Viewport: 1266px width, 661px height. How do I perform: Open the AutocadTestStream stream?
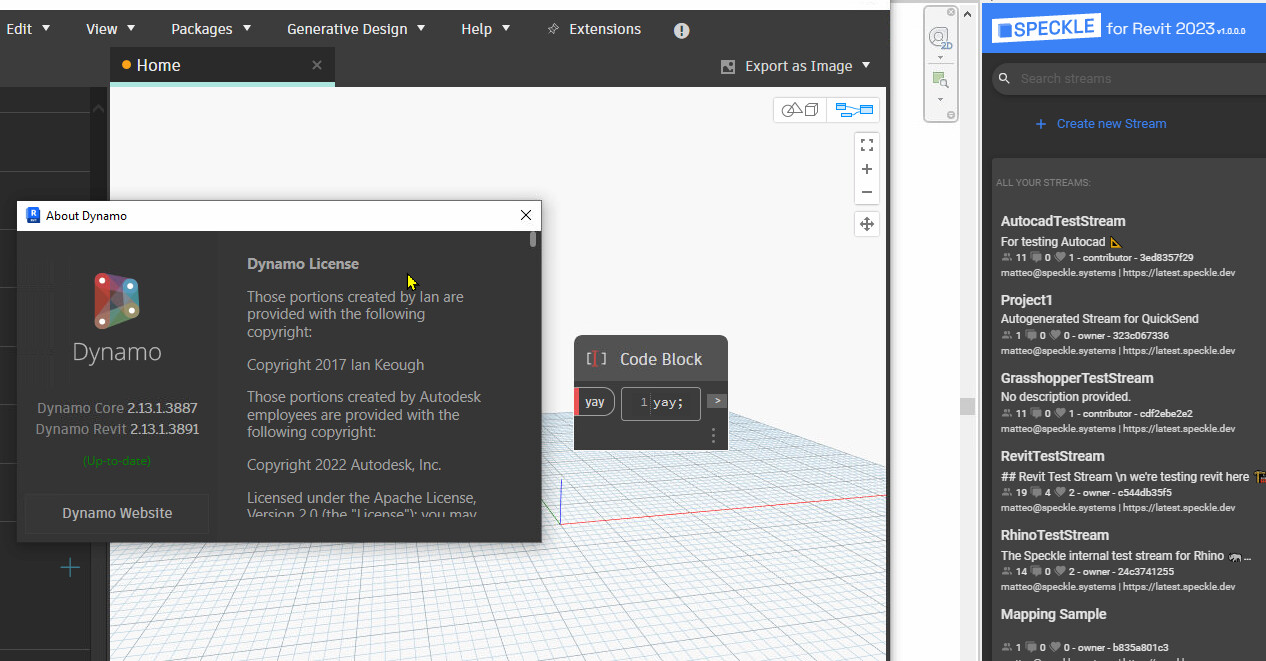coord(1063,221)
